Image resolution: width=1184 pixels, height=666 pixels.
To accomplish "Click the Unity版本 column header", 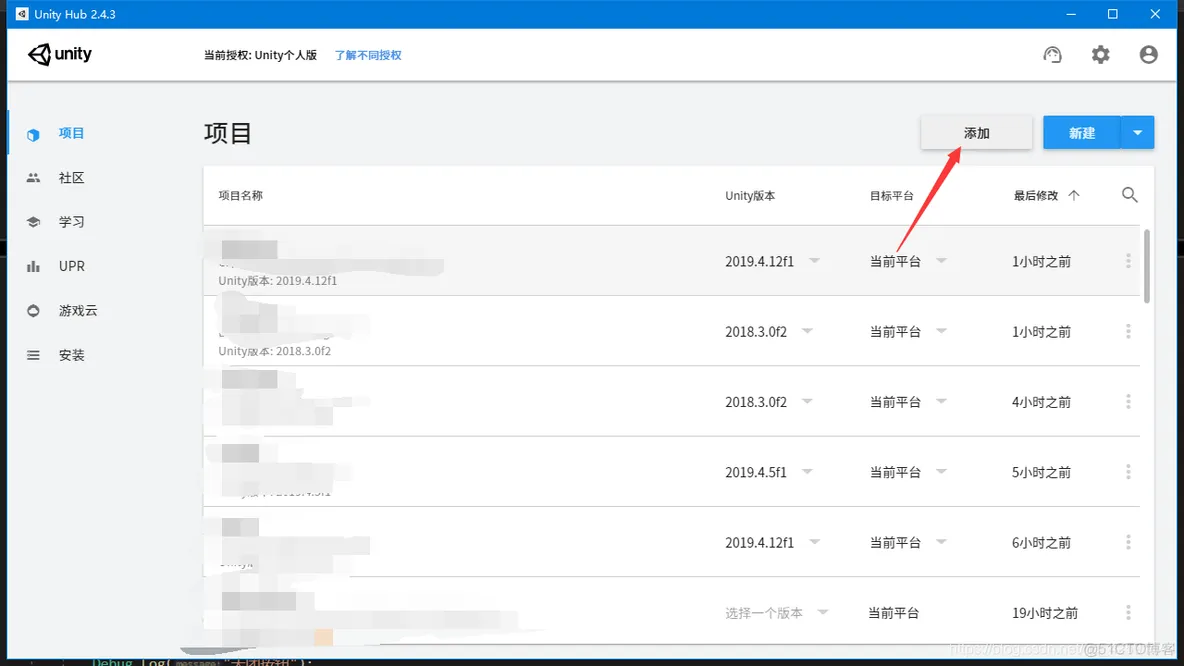I will 750,196.
